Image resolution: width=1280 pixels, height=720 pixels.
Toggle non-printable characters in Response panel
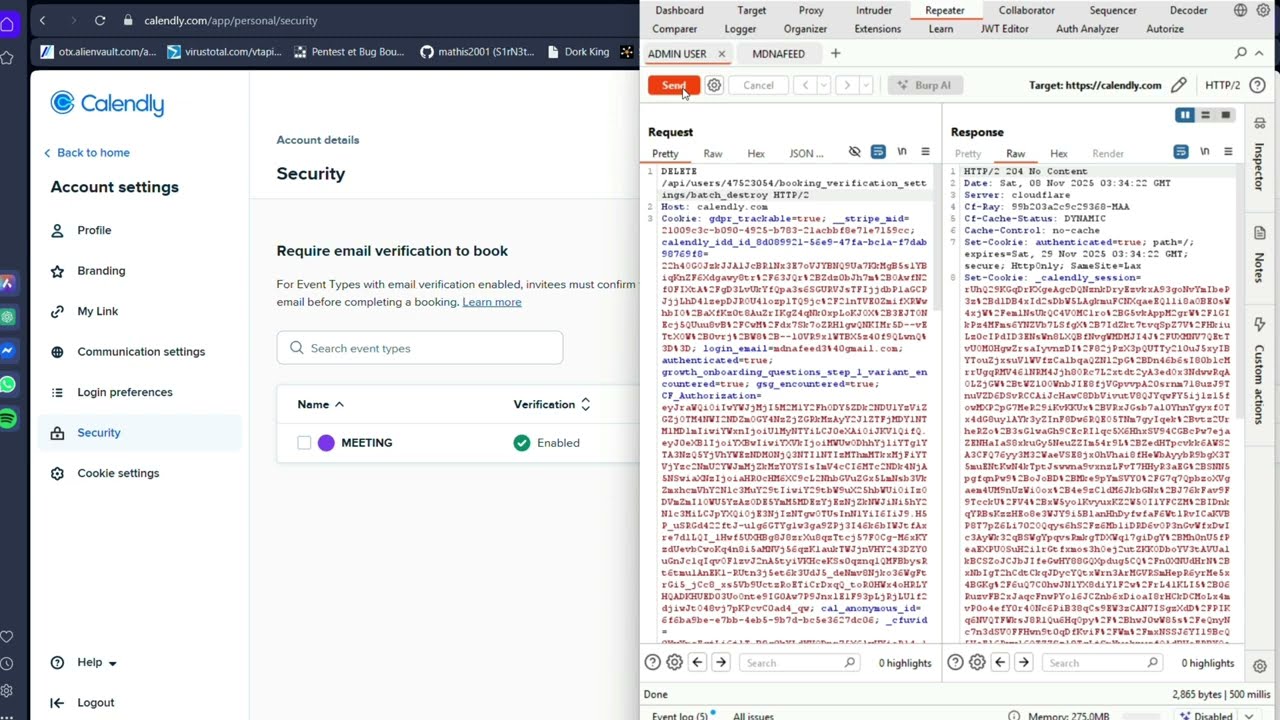[x=1205, y=152]
